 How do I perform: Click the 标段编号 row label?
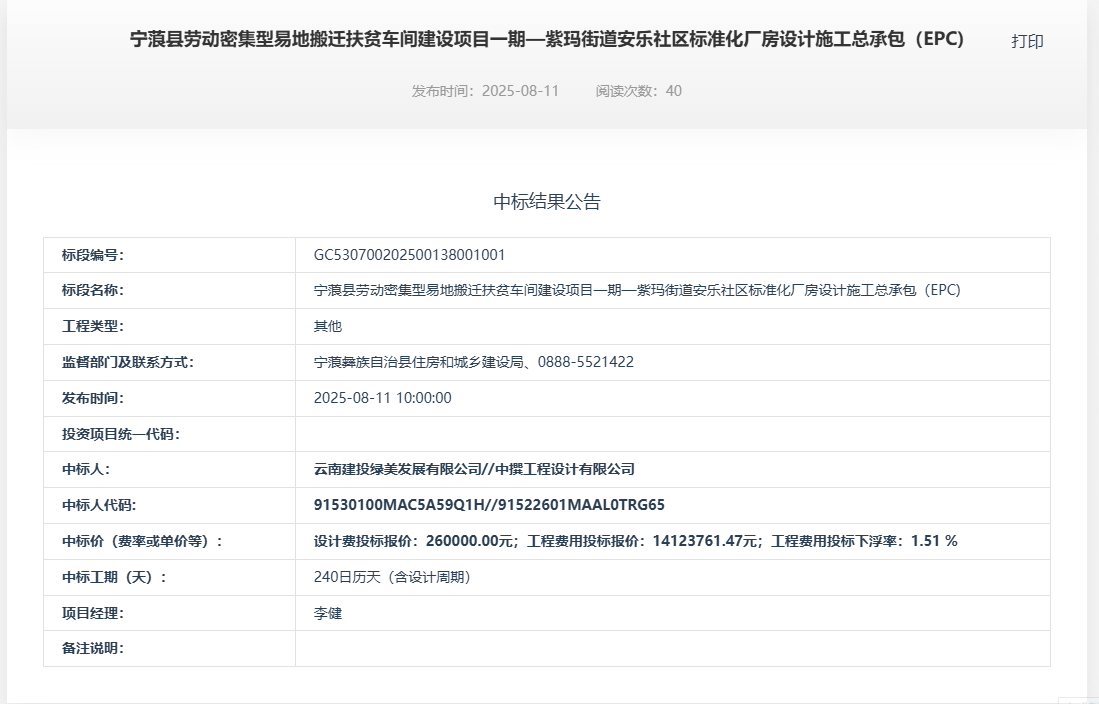93,255
